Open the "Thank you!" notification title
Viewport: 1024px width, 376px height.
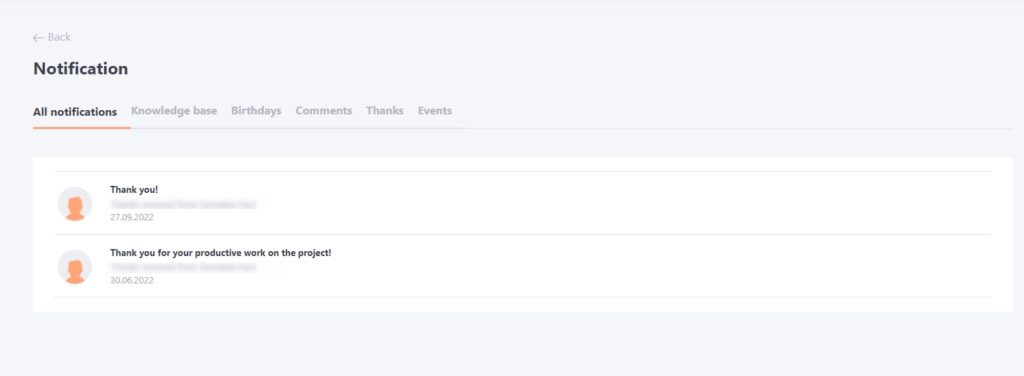click(x=134, y=190)
